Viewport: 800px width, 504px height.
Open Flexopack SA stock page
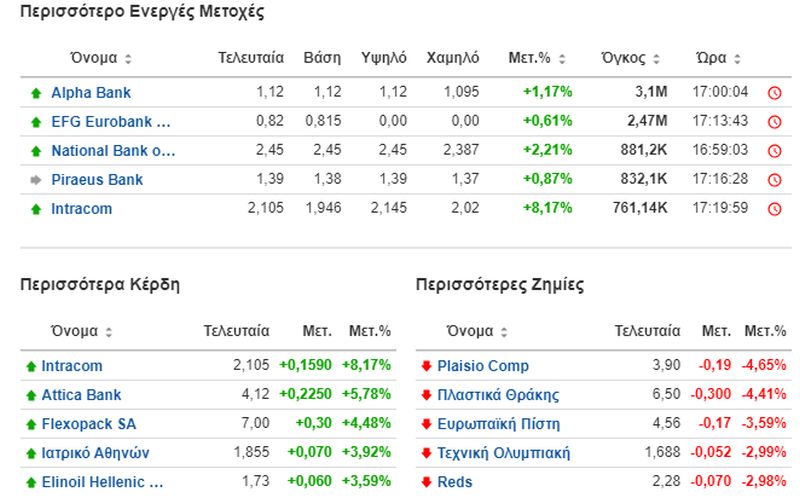click(x=89, y=424)
